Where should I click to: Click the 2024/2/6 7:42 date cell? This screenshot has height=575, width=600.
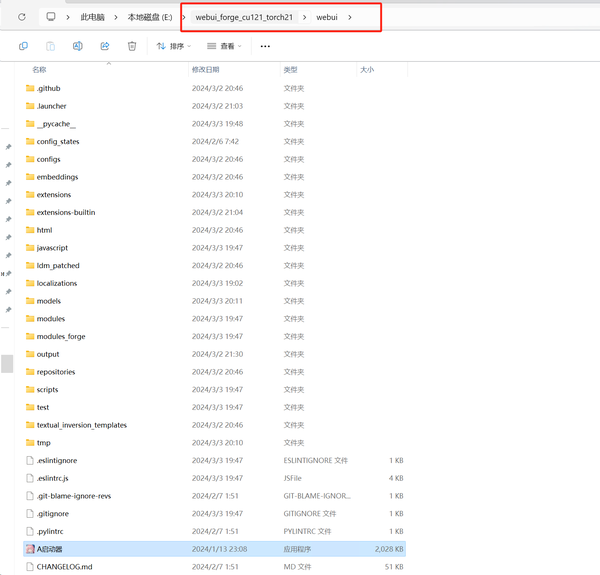tap(215, 142)
